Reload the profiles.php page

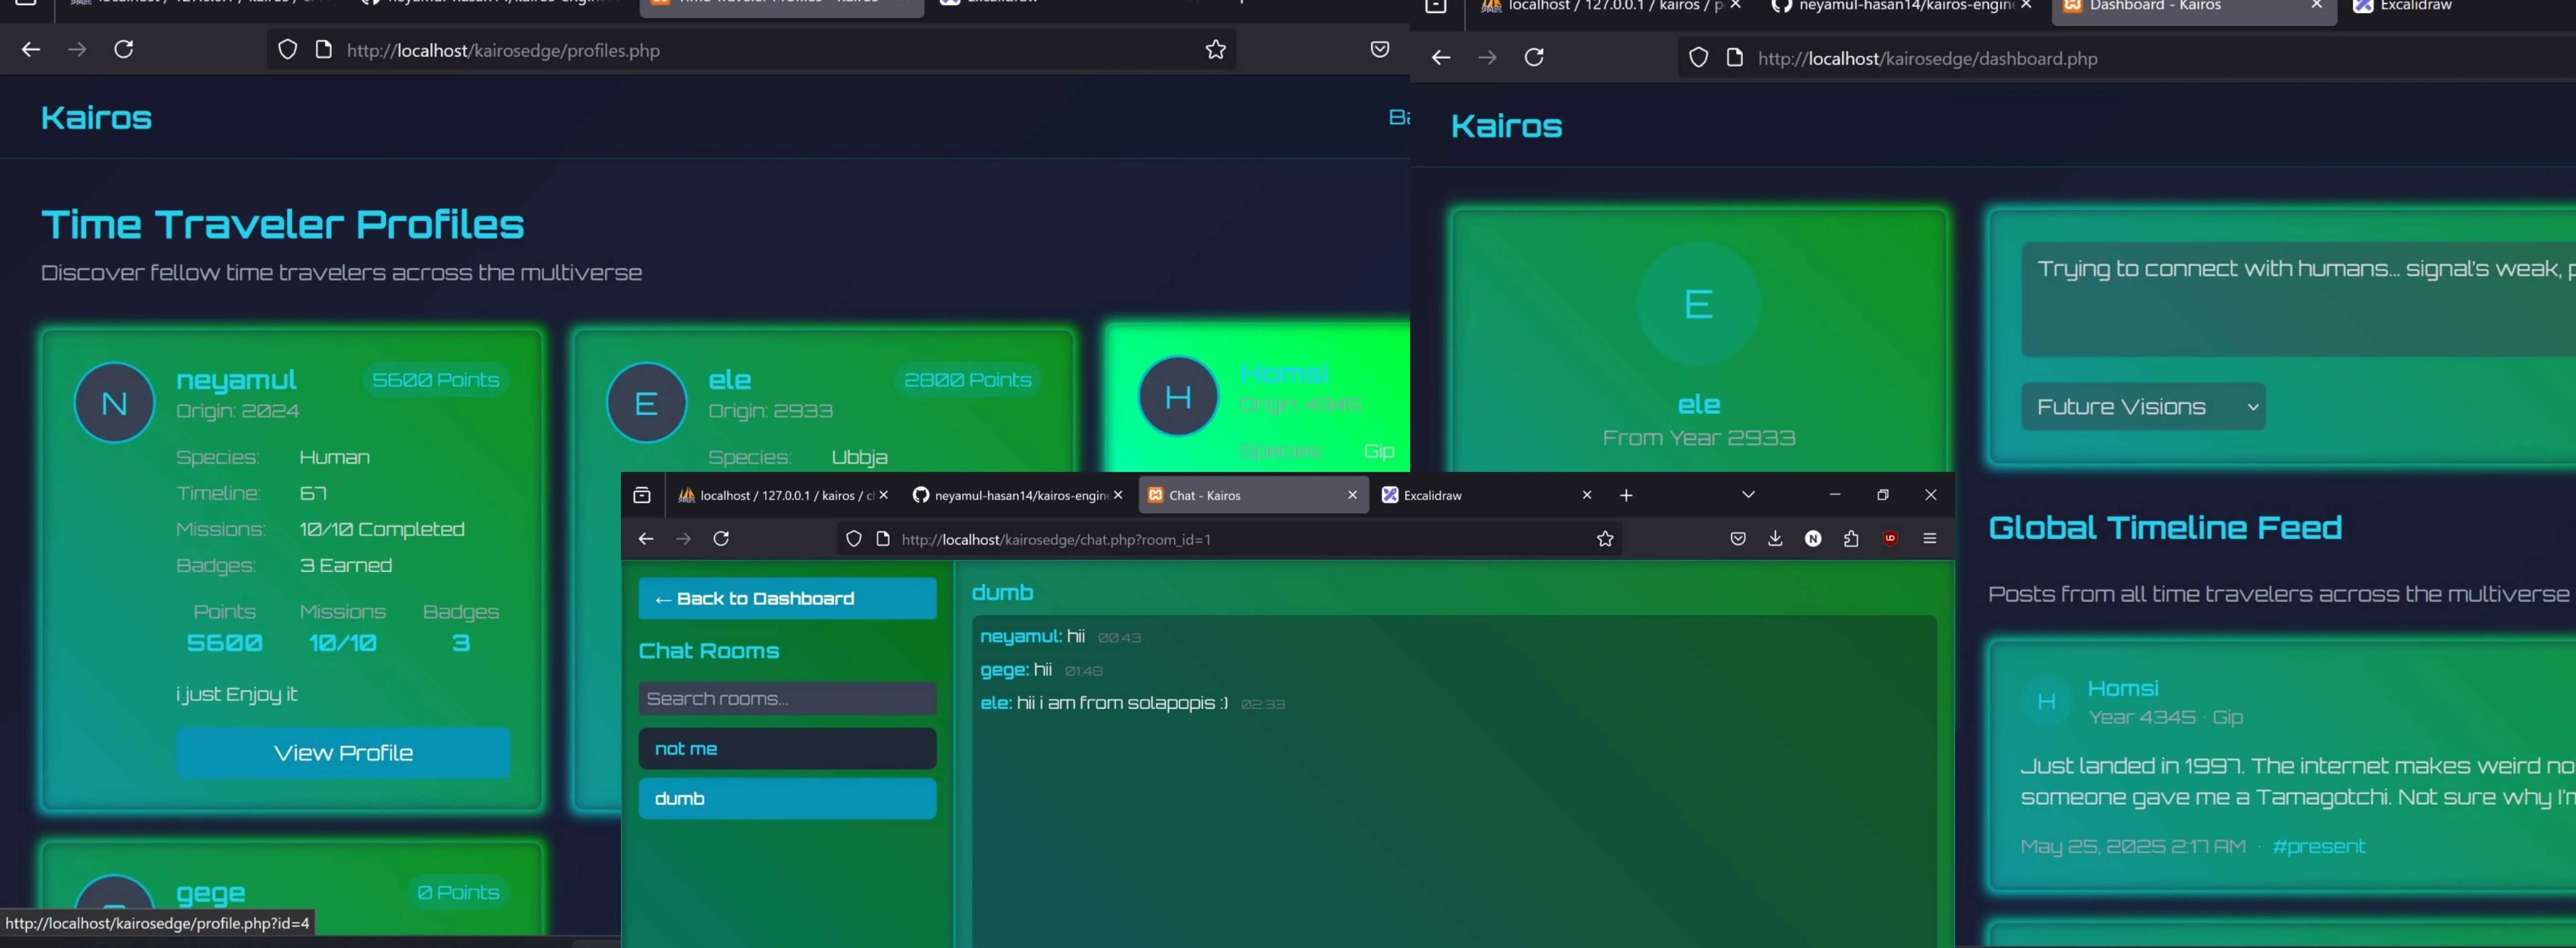[124, 49]
